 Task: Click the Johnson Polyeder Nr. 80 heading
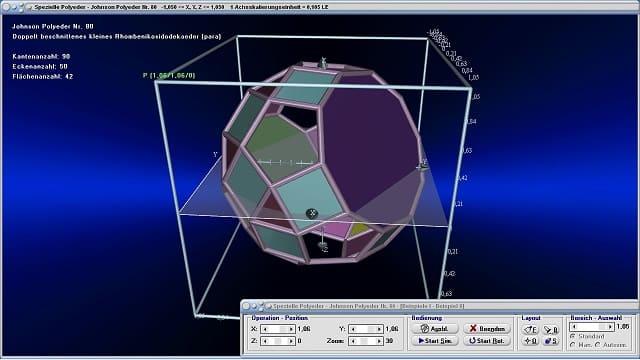[x=53, y=26]
